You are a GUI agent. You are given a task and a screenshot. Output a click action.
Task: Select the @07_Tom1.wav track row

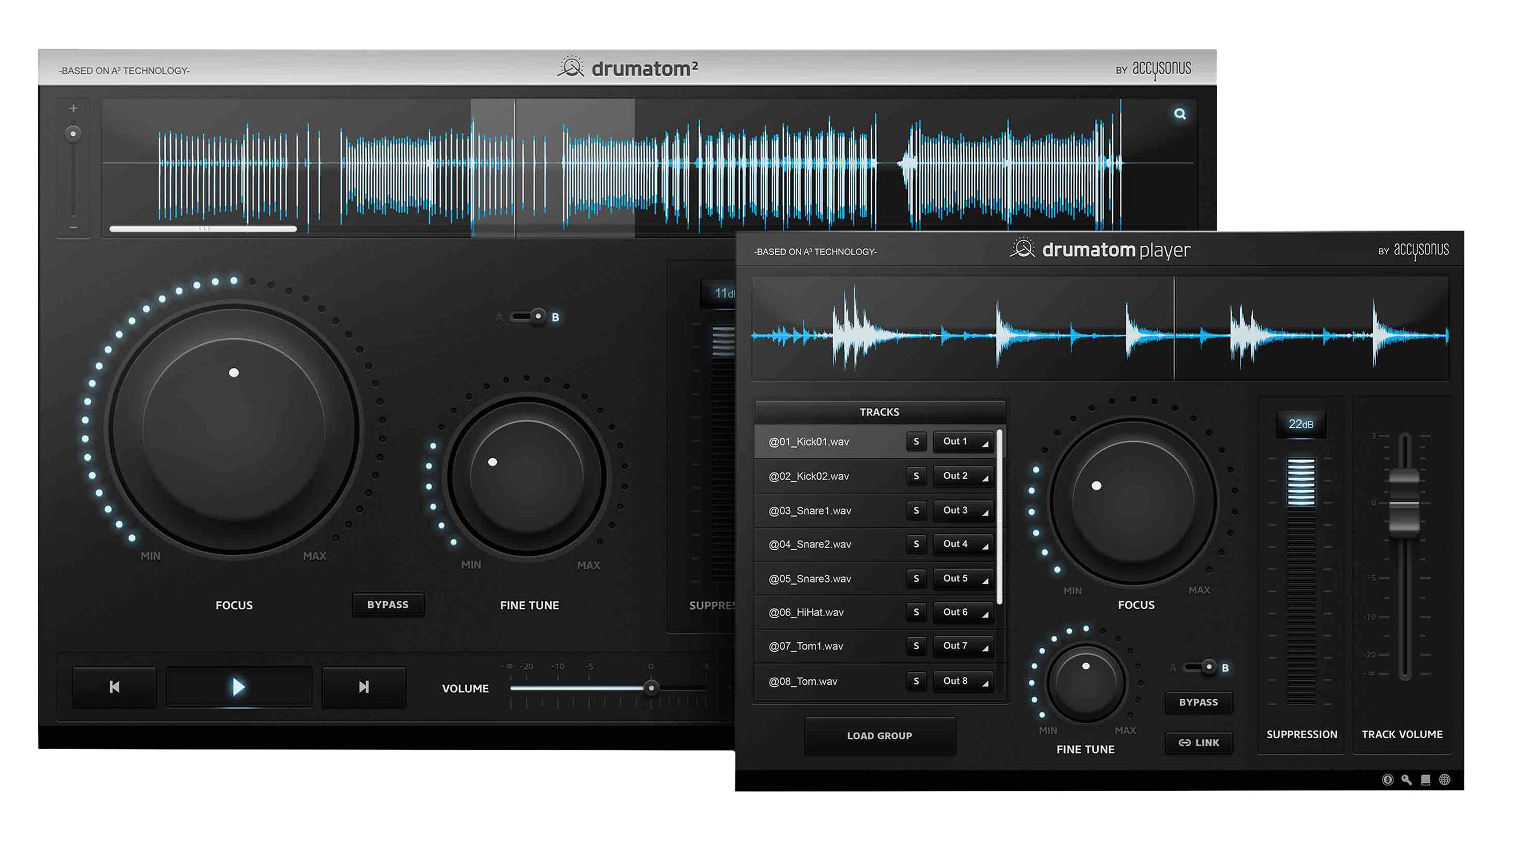pos(875,646)
